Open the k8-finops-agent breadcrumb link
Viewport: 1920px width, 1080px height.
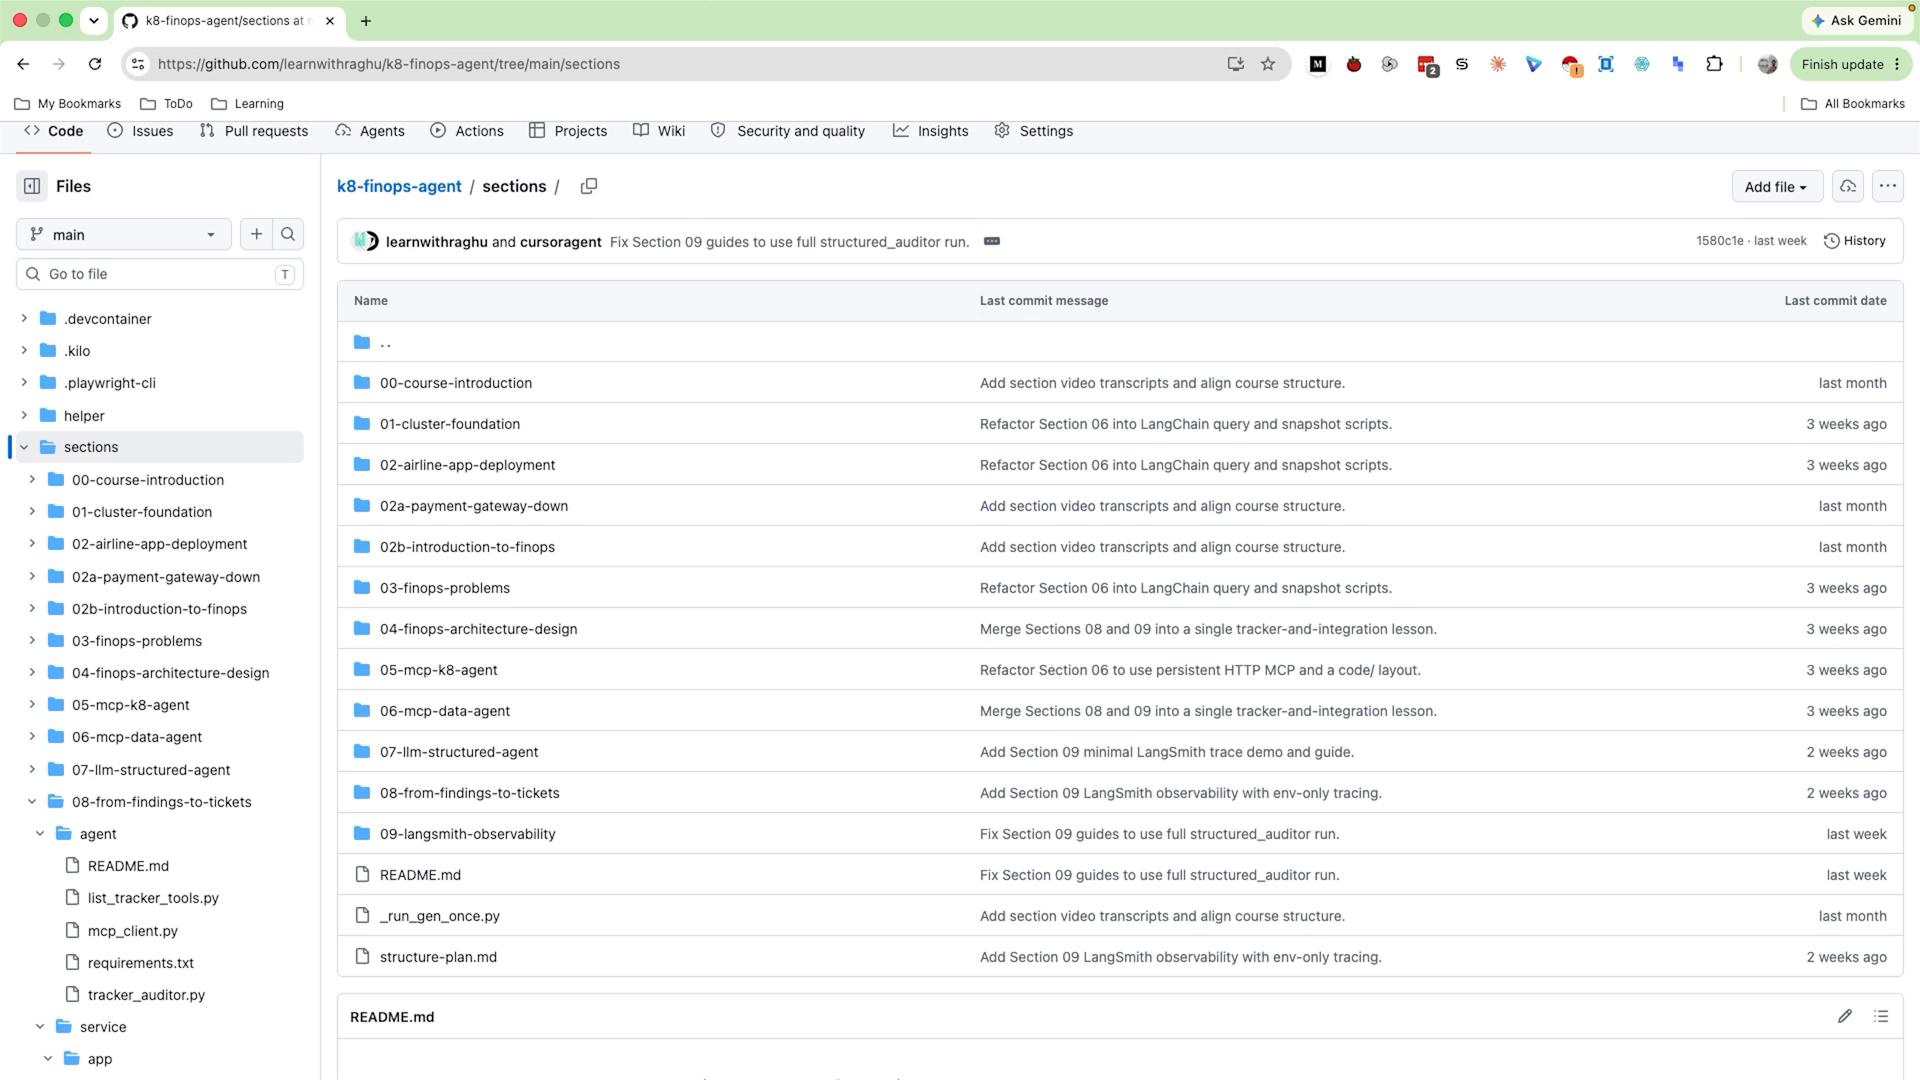tap(399, 186)
